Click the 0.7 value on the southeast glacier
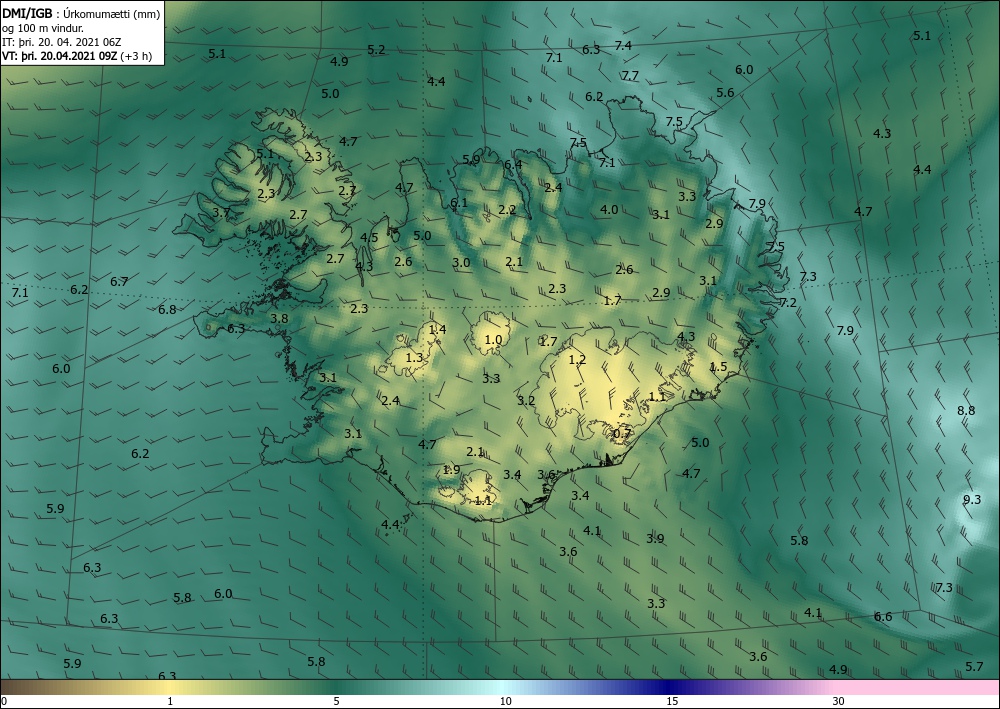 622,434
